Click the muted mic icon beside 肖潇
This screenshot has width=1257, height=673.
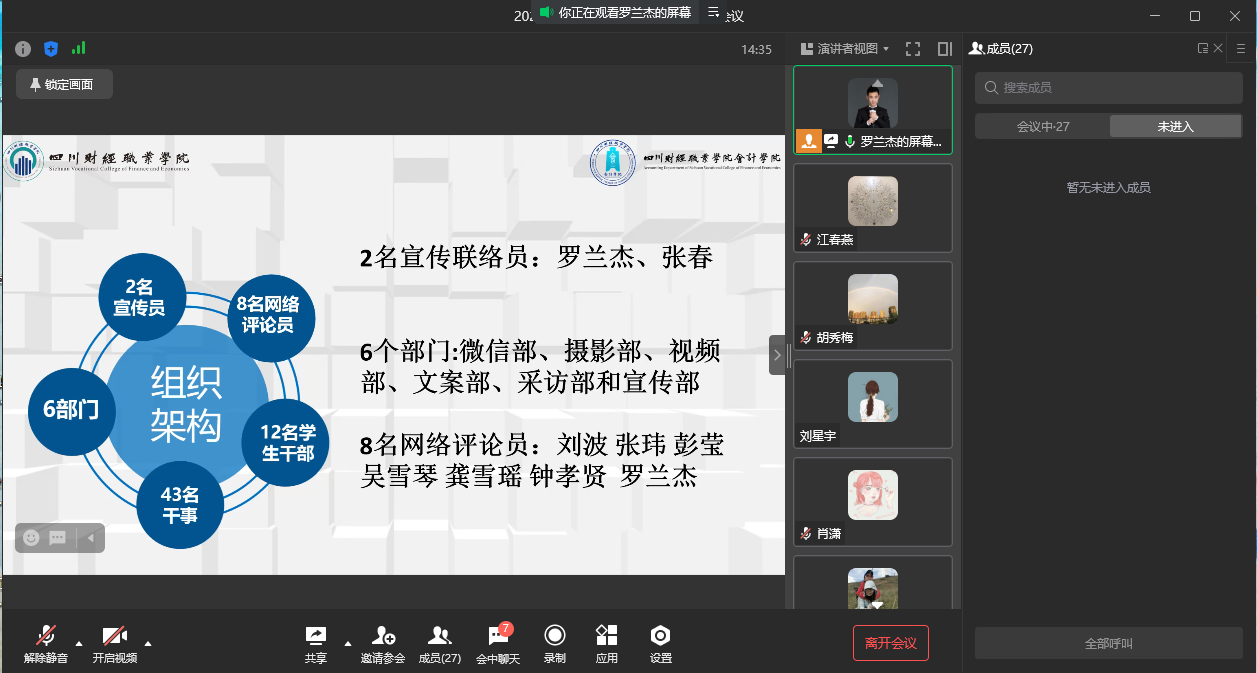[x=805, y=534]
